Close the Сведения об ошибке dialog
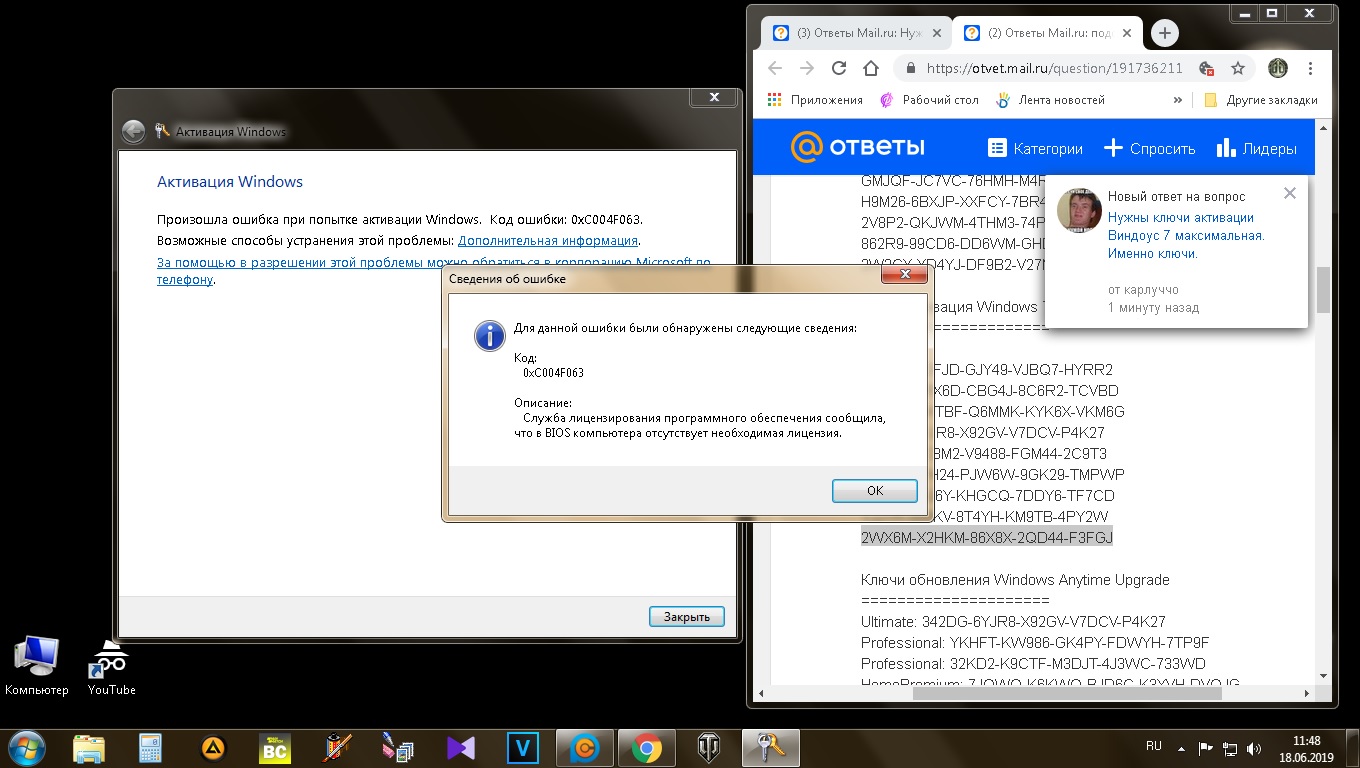Screen dimensions: 1360x768 tap(905, 275)
